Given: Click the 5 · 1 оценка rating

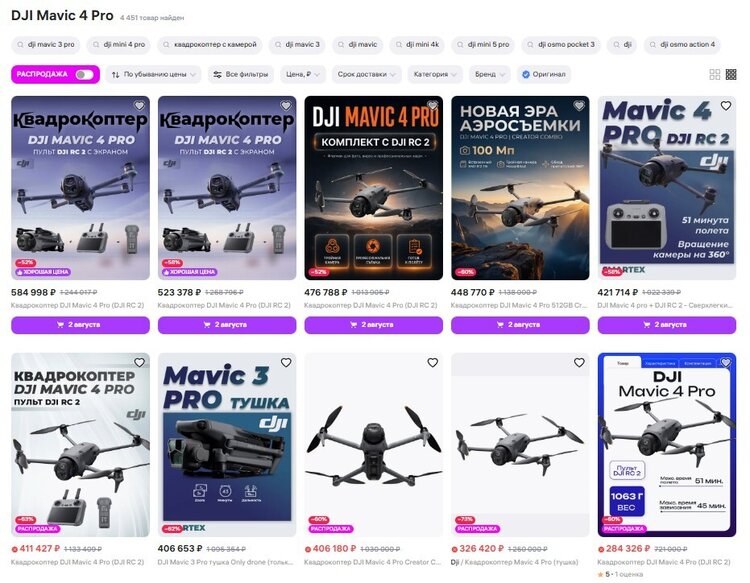Looking at the screenshot, I should (x=620, y=574).
